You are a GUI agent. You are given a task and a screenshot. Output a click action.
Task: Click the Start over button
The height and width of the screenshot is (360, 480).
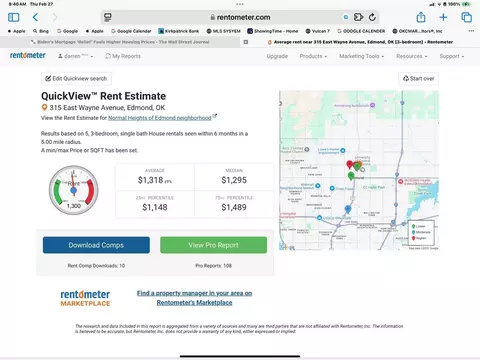coord(419,79)
